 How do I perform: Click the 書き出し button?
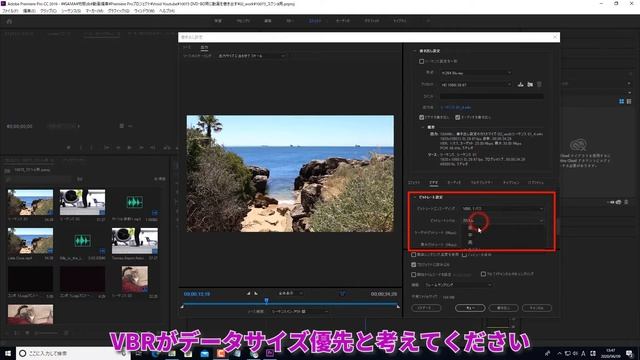tap(503, 308)
